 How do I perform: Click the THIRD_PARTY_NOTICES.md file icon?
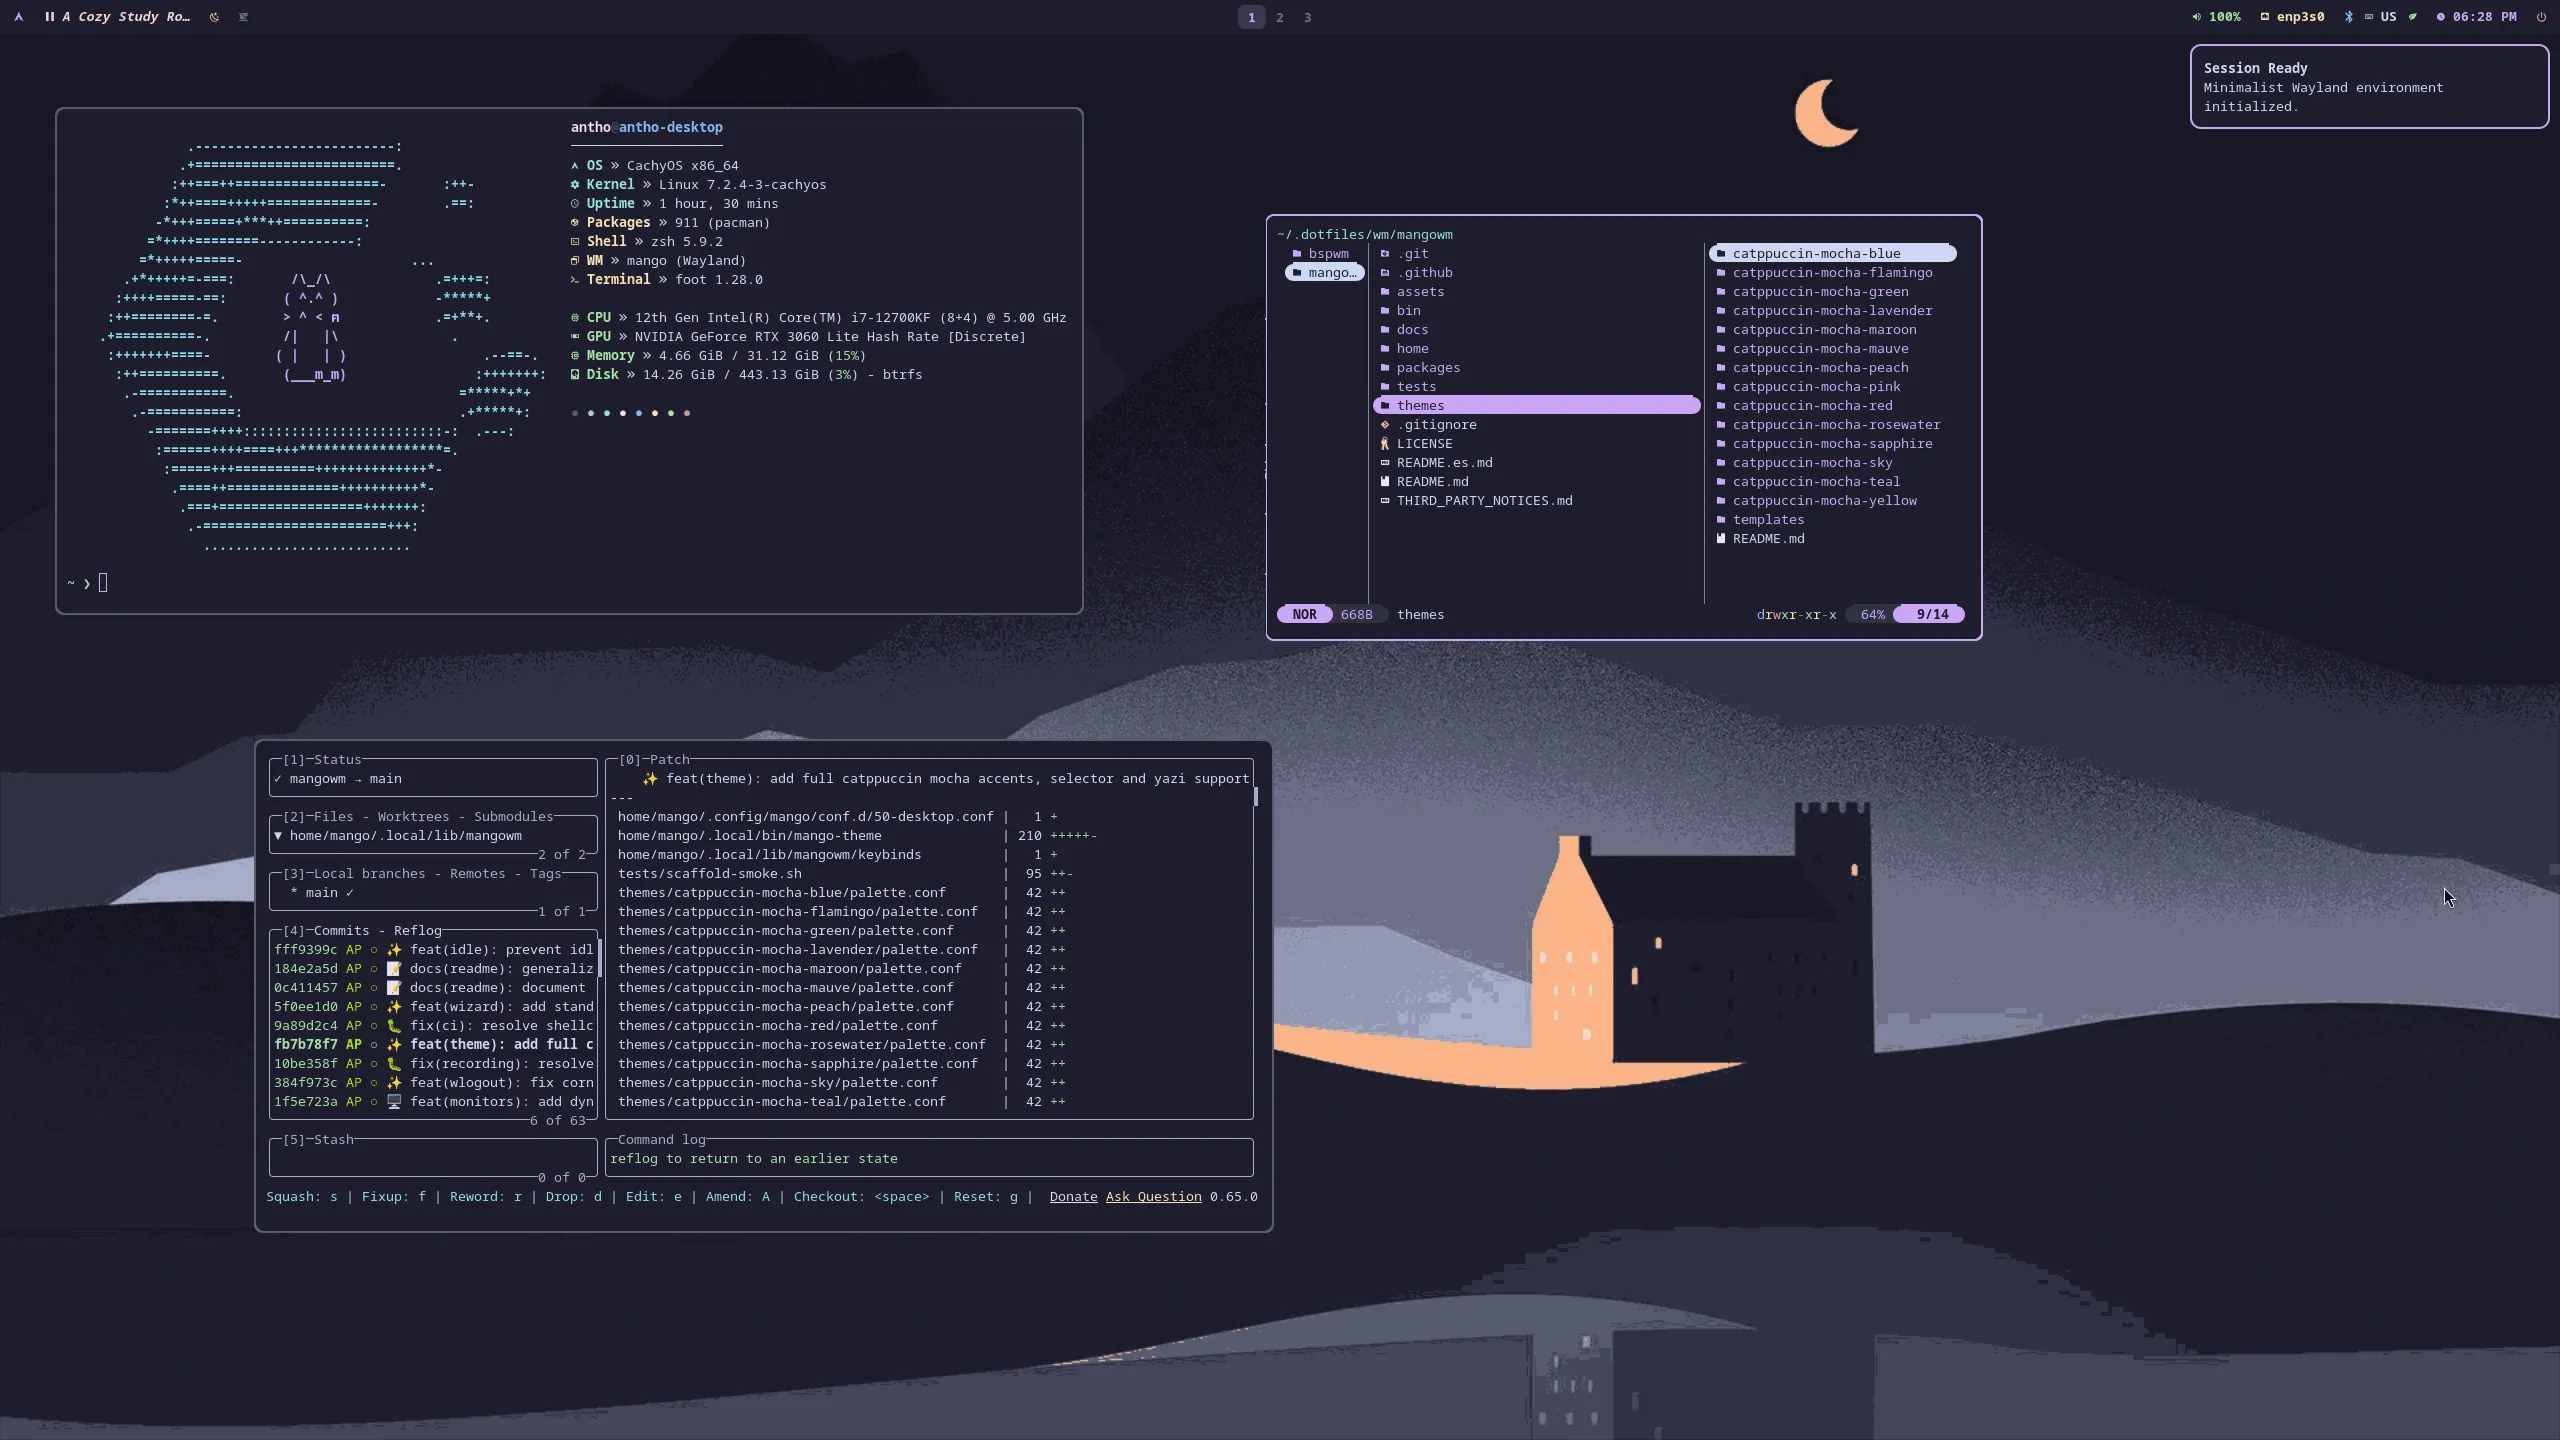coord(1385,501)
